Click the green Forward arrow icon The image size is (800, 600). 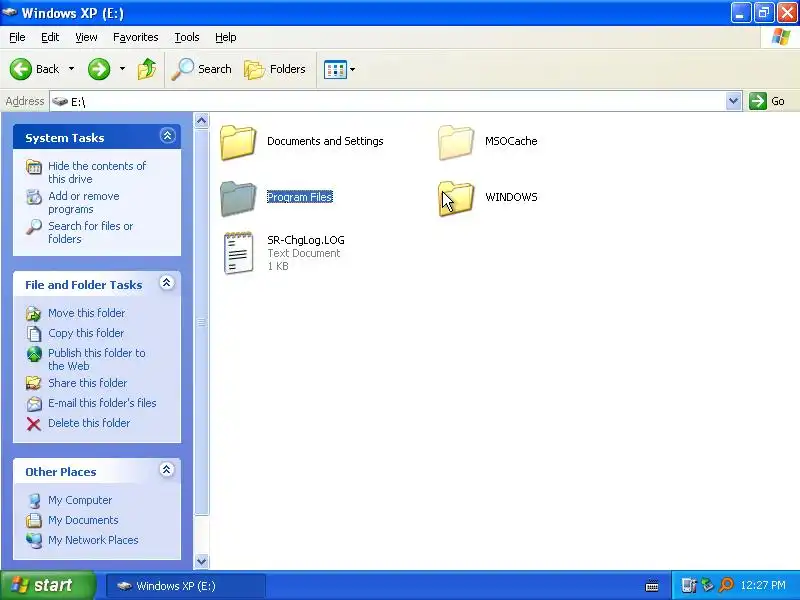pos(98,69)
